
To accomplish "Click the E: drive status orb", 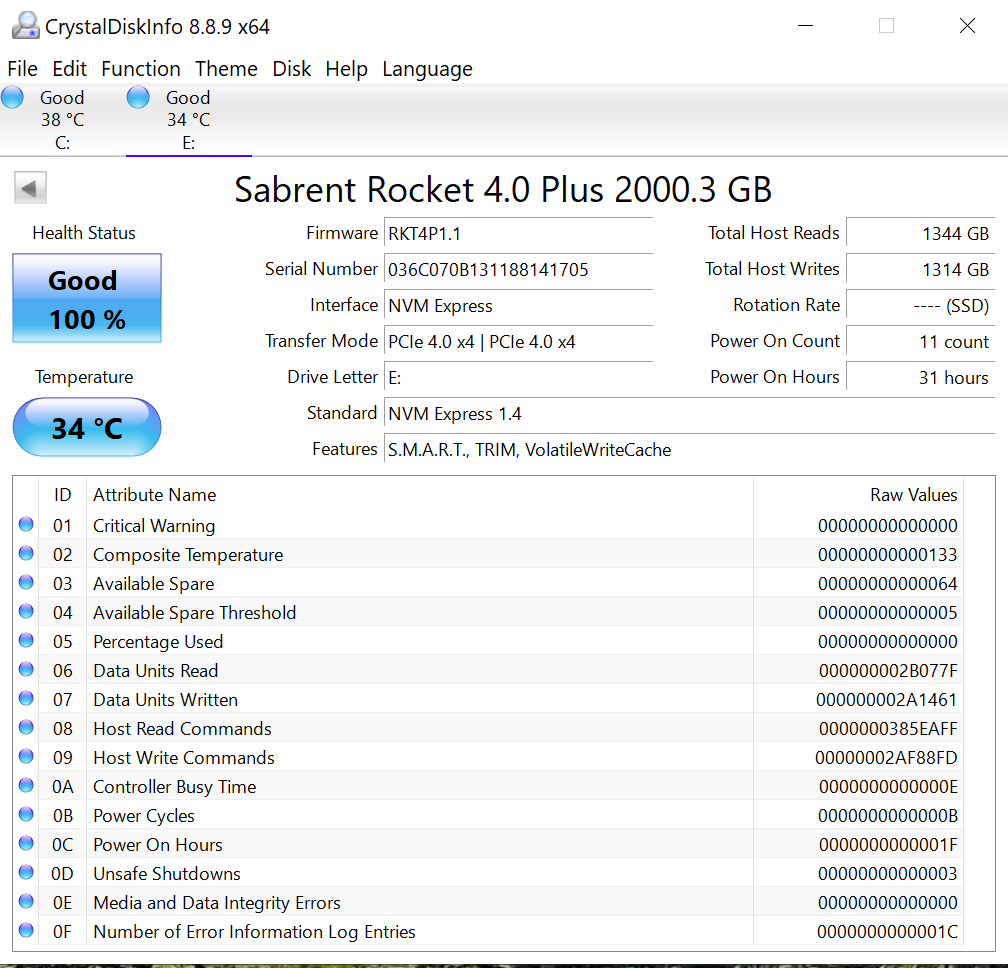I will 138,98.
